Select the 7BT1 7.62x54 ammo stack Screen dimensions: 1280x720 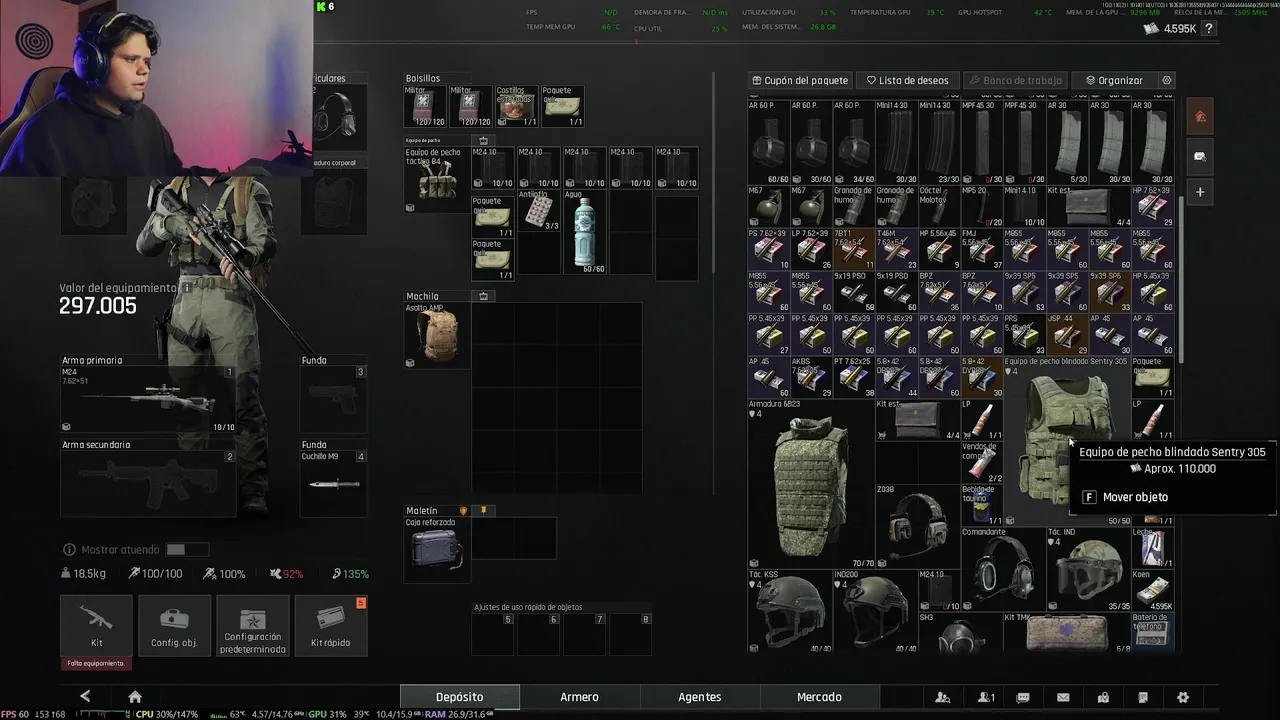click(x=854, y=249)
